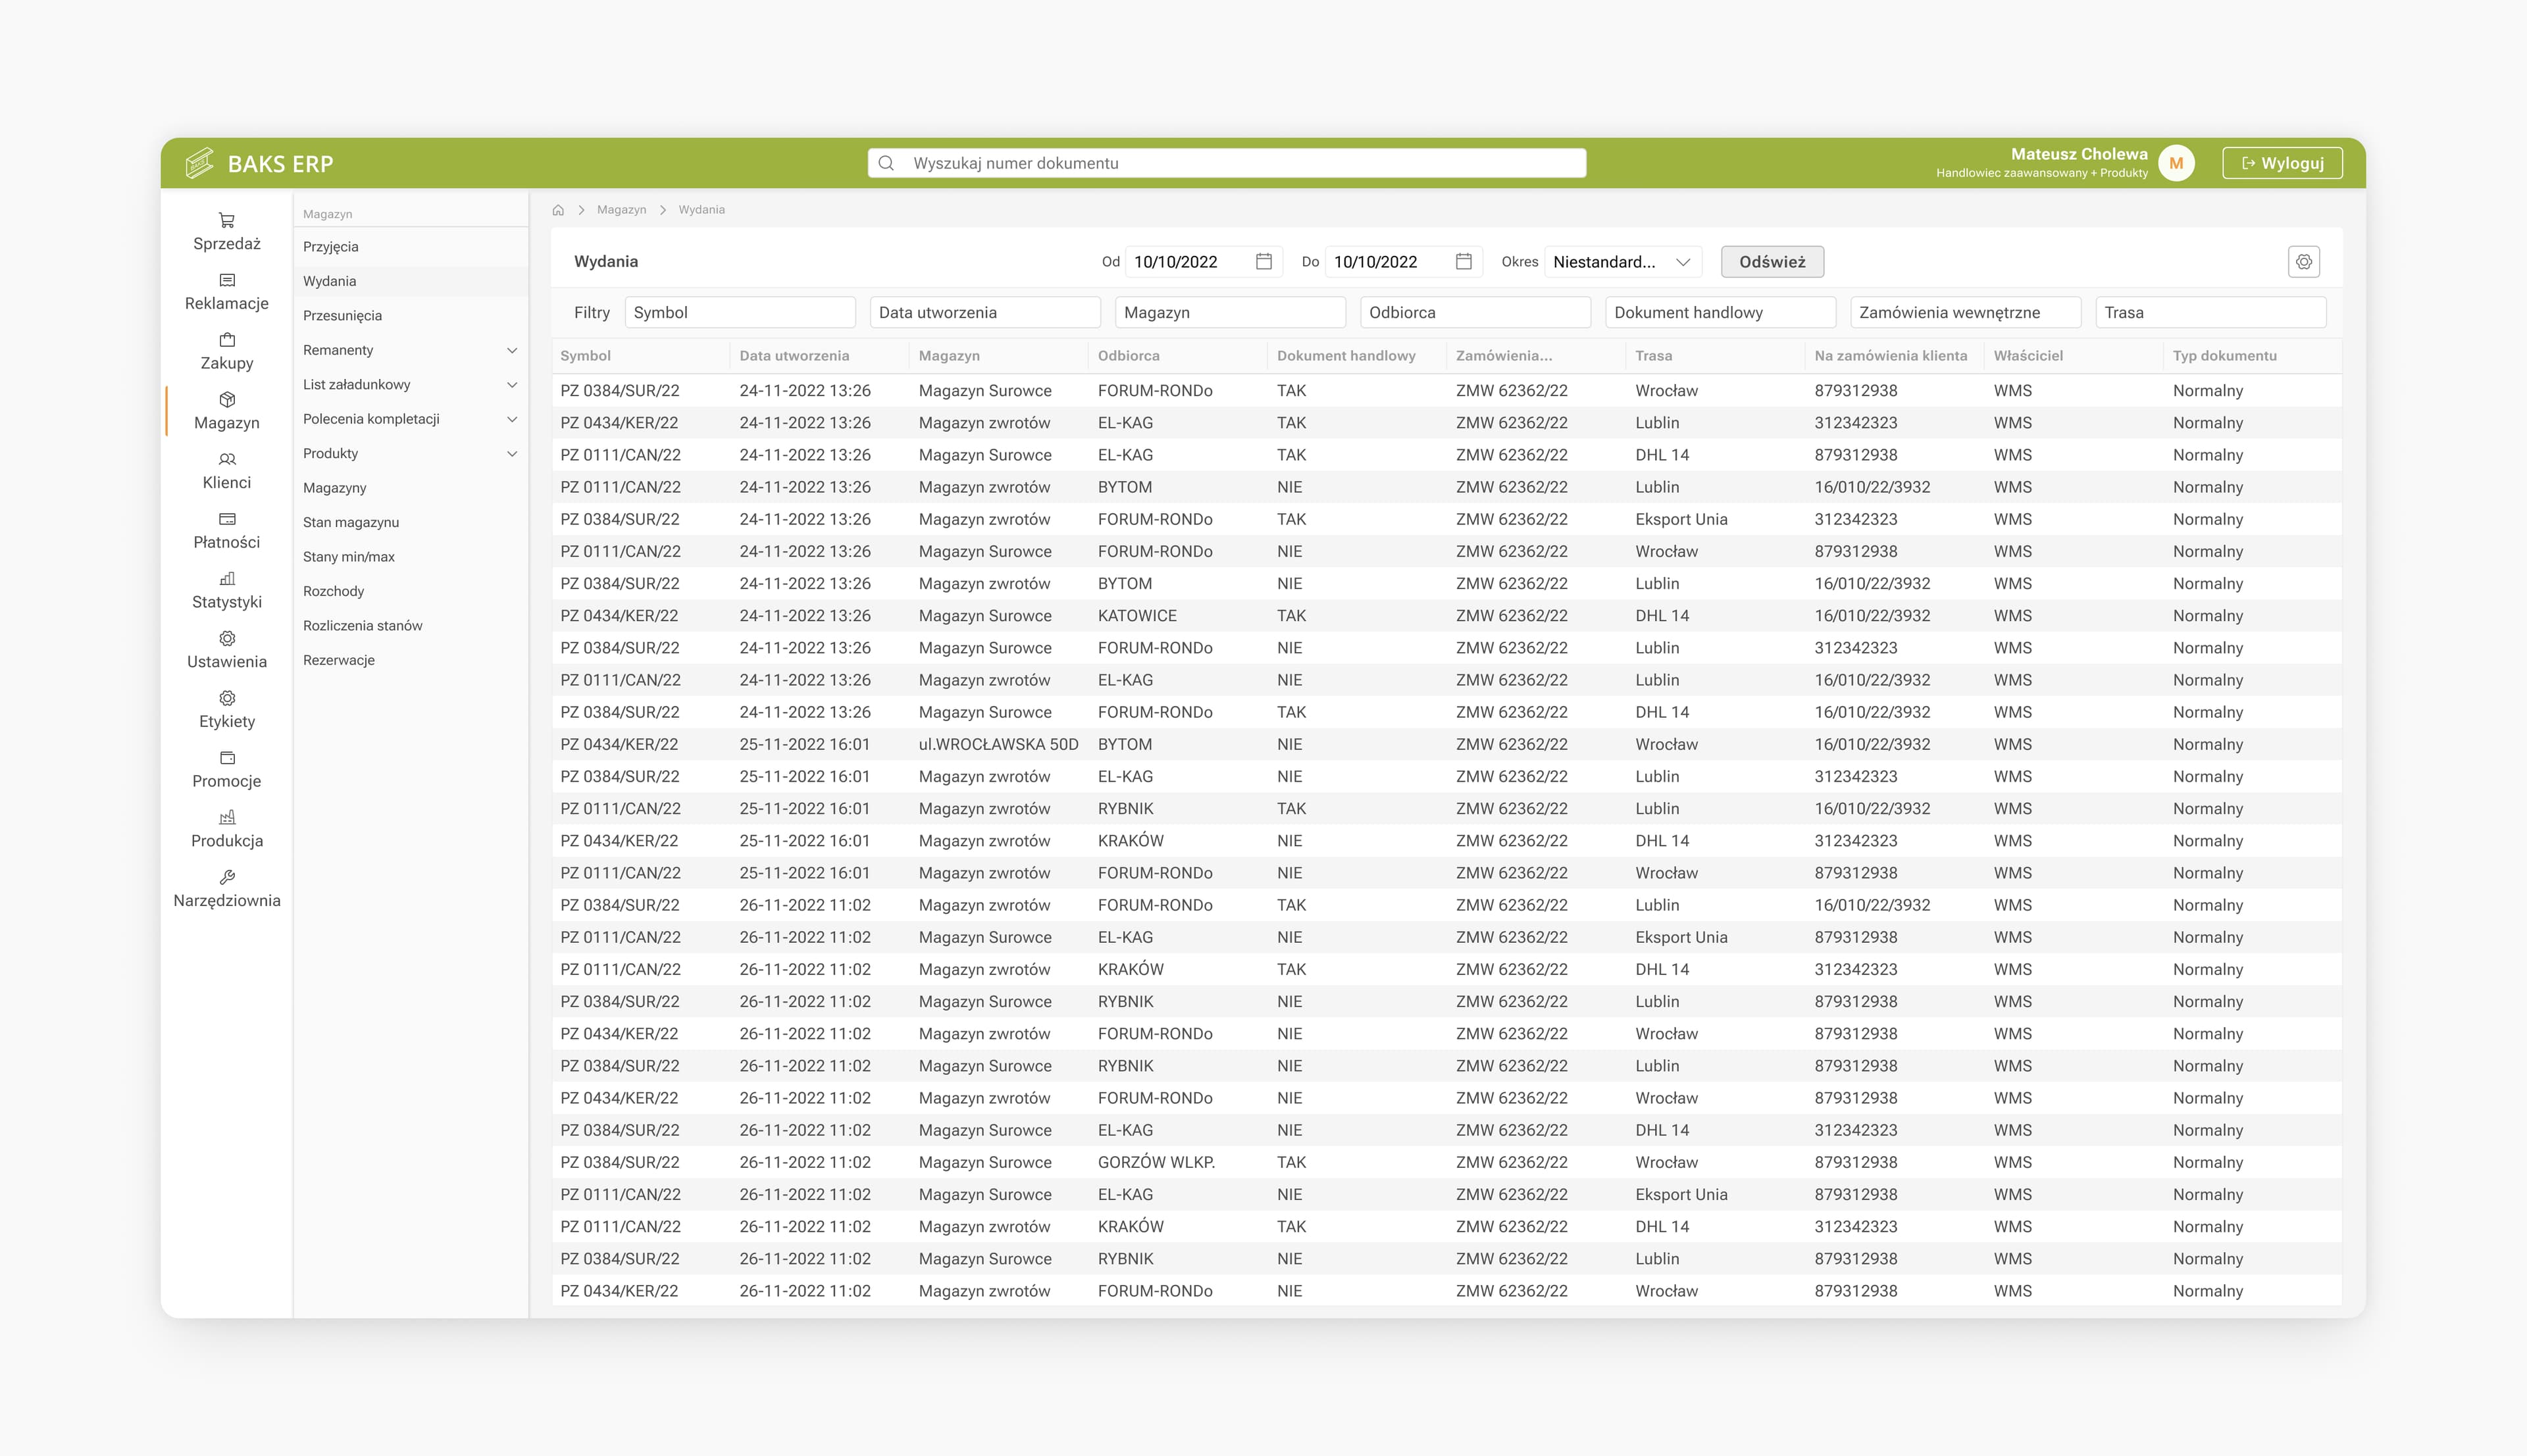The width and height of the screenshot is (2527, 1456).
Task: Select the ul.WROCŁAWSKA 50D cell
Action: [998, 744]
